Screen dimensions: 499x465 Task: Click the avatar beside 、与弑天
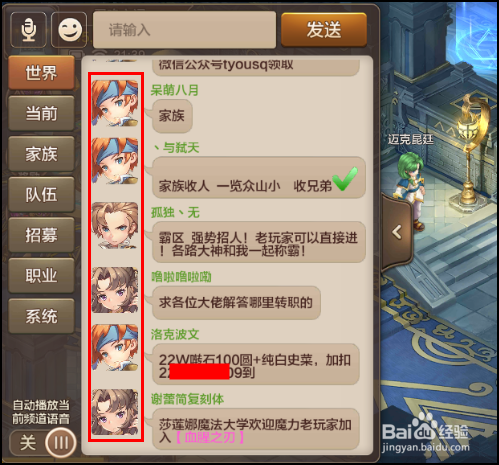(115, 161)
